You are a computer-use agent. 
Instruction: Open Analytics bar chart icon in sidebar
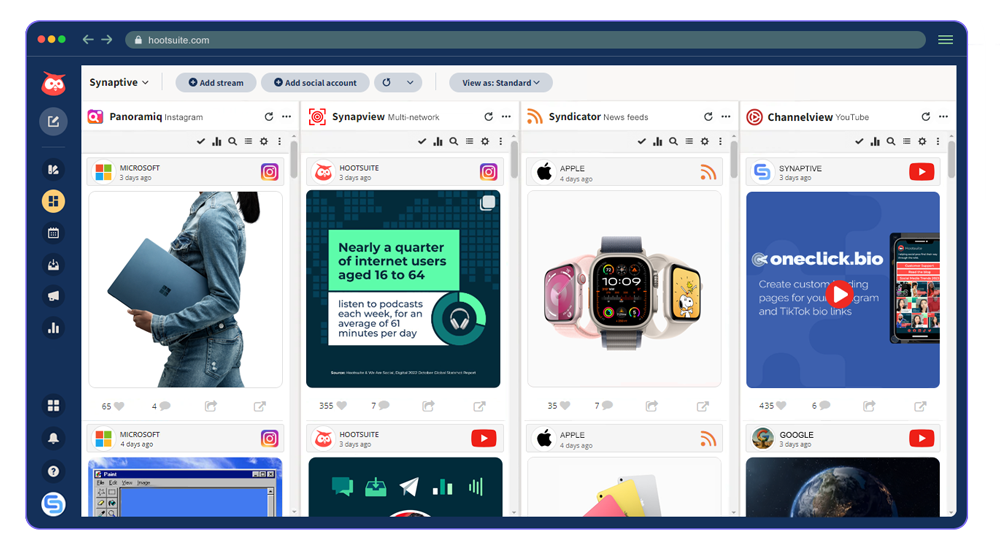[x=54, y=328]
